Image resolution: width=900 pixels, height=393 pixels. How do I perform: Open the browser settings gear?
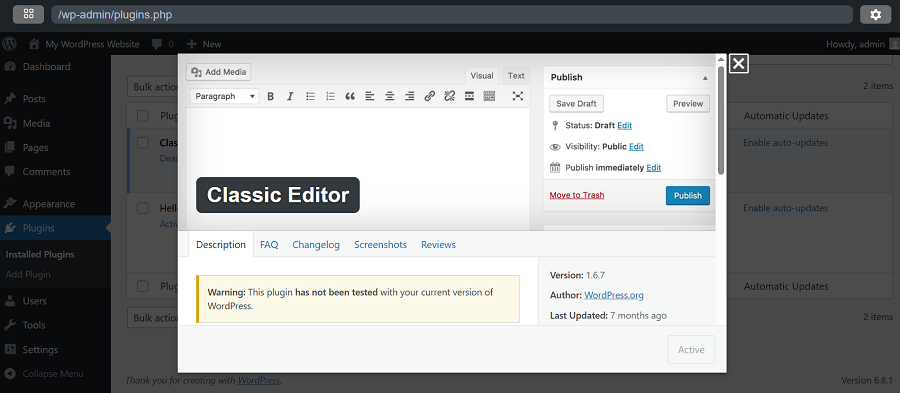(x=875, y=15)
